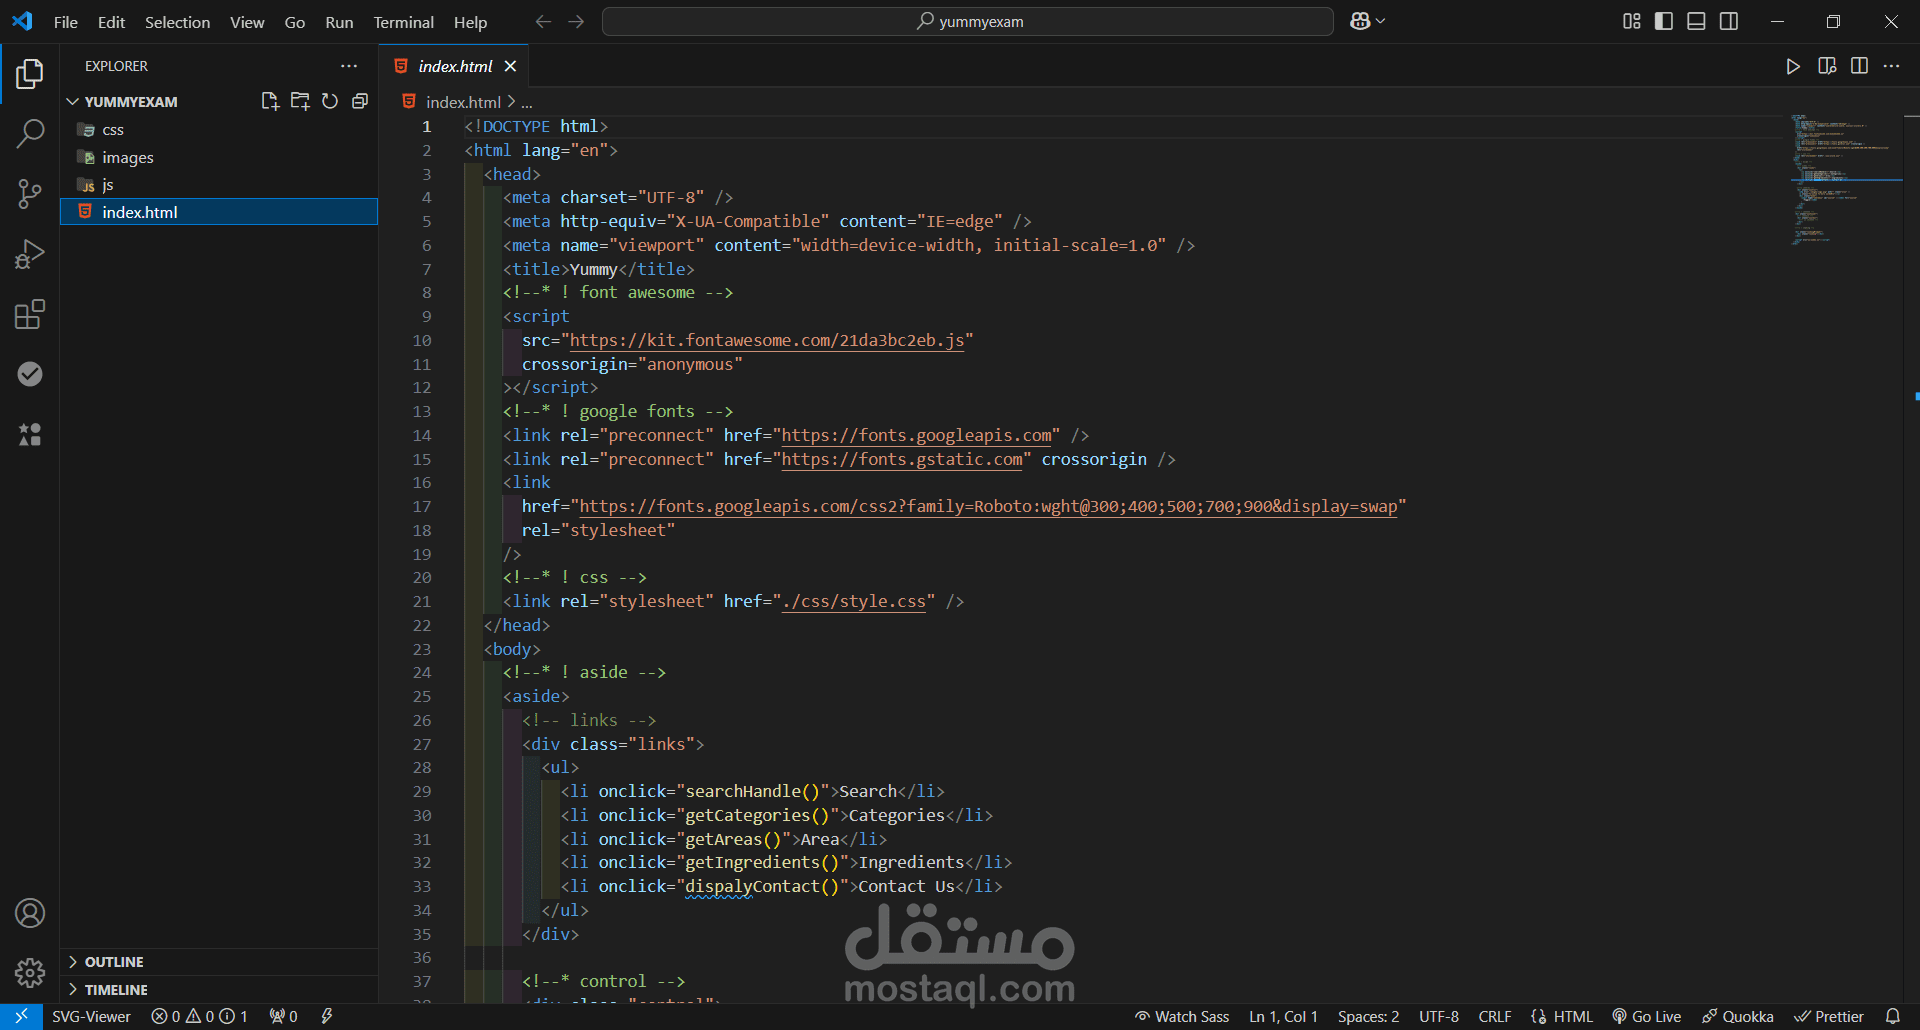
Task: Change Spaces: 2 indentation setting
Action: [x=1368, y=1016]
